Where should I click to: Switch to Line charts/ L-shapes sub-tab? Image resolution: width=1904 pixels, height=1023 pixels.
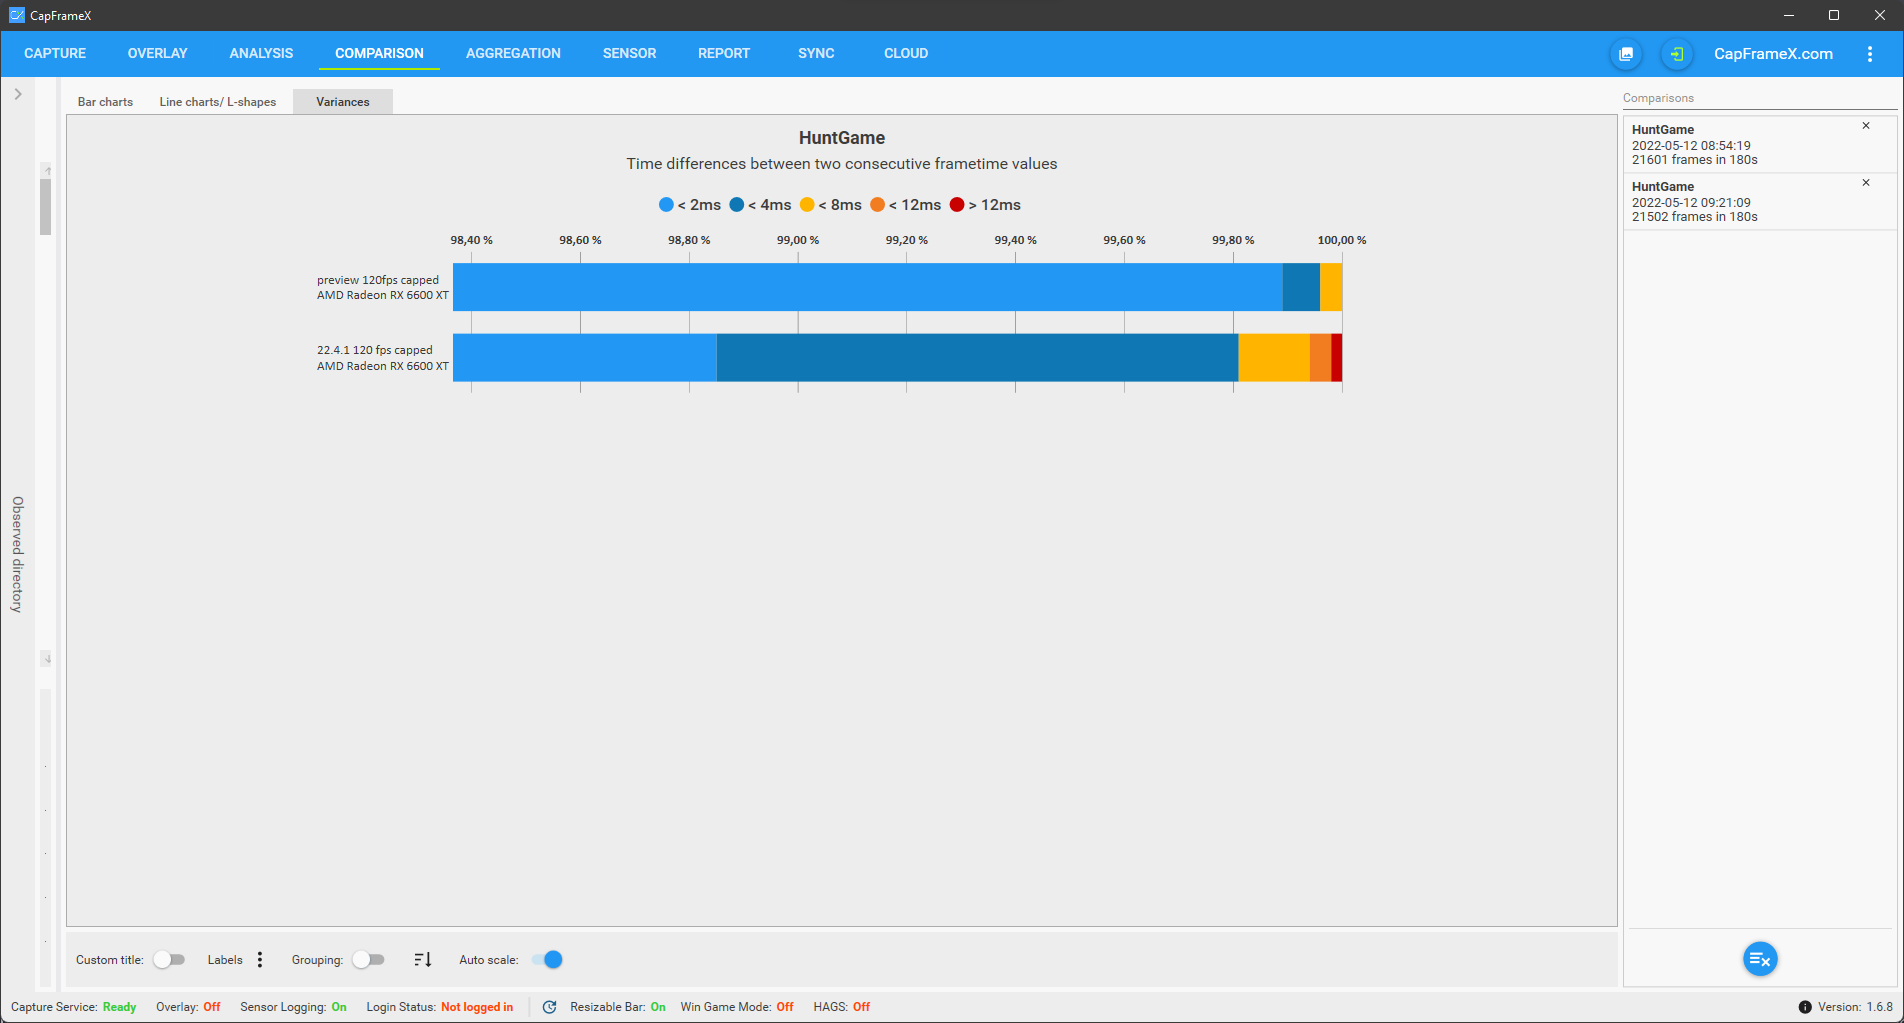218,102
